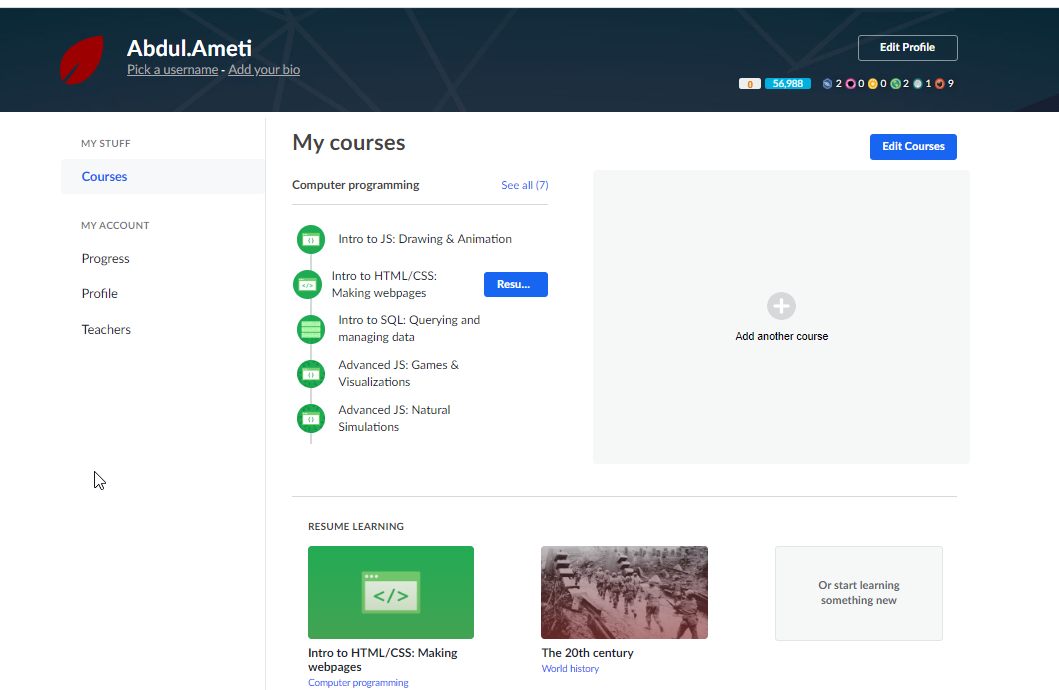Image resolution: width=1059 pixels, height=690 pixels.
Task: Click the Add another course text
Action: [781, 336]
